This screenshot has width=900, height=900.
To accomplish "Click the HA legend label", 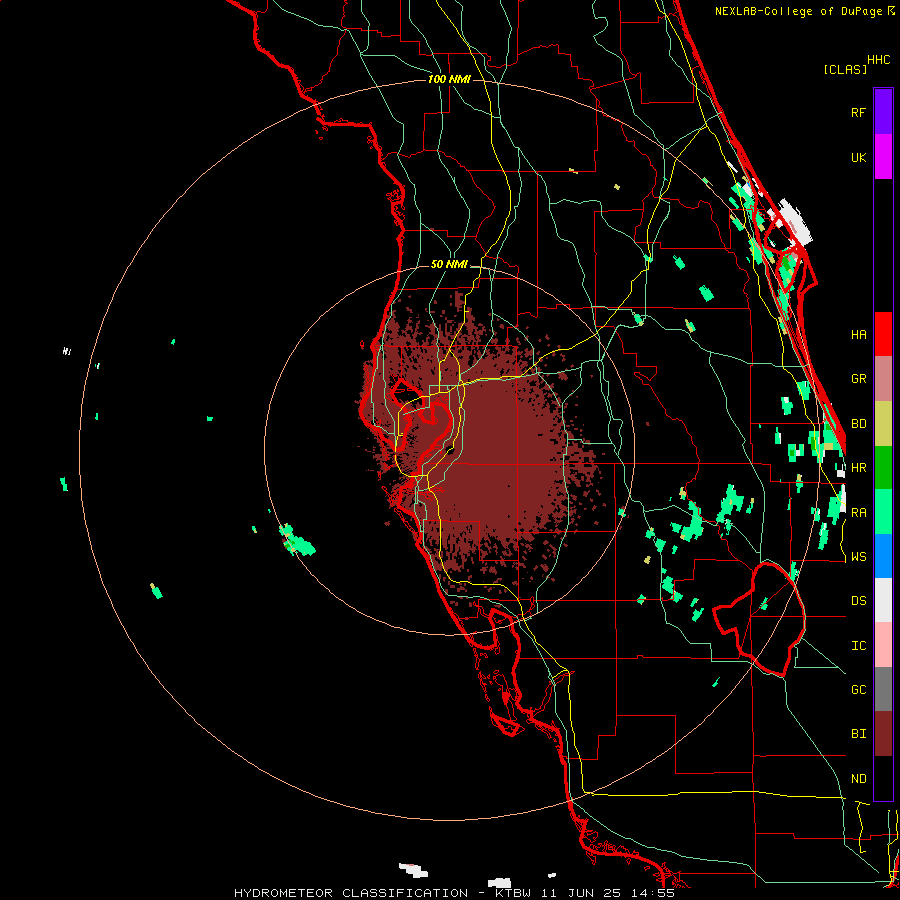I will 859,335.
